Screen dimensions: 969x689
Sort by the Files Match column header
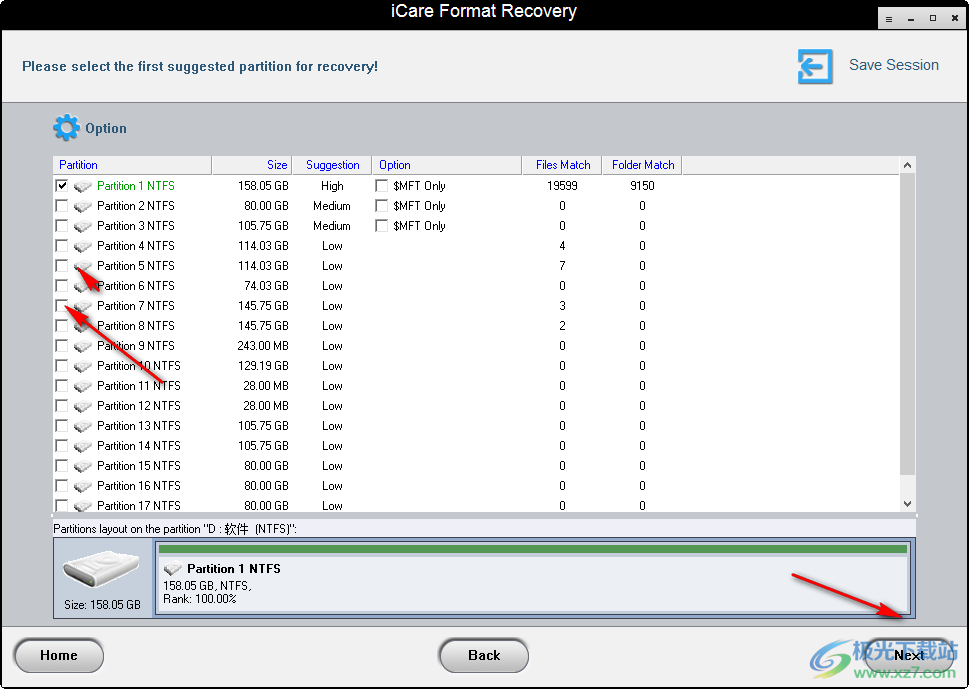562,165
